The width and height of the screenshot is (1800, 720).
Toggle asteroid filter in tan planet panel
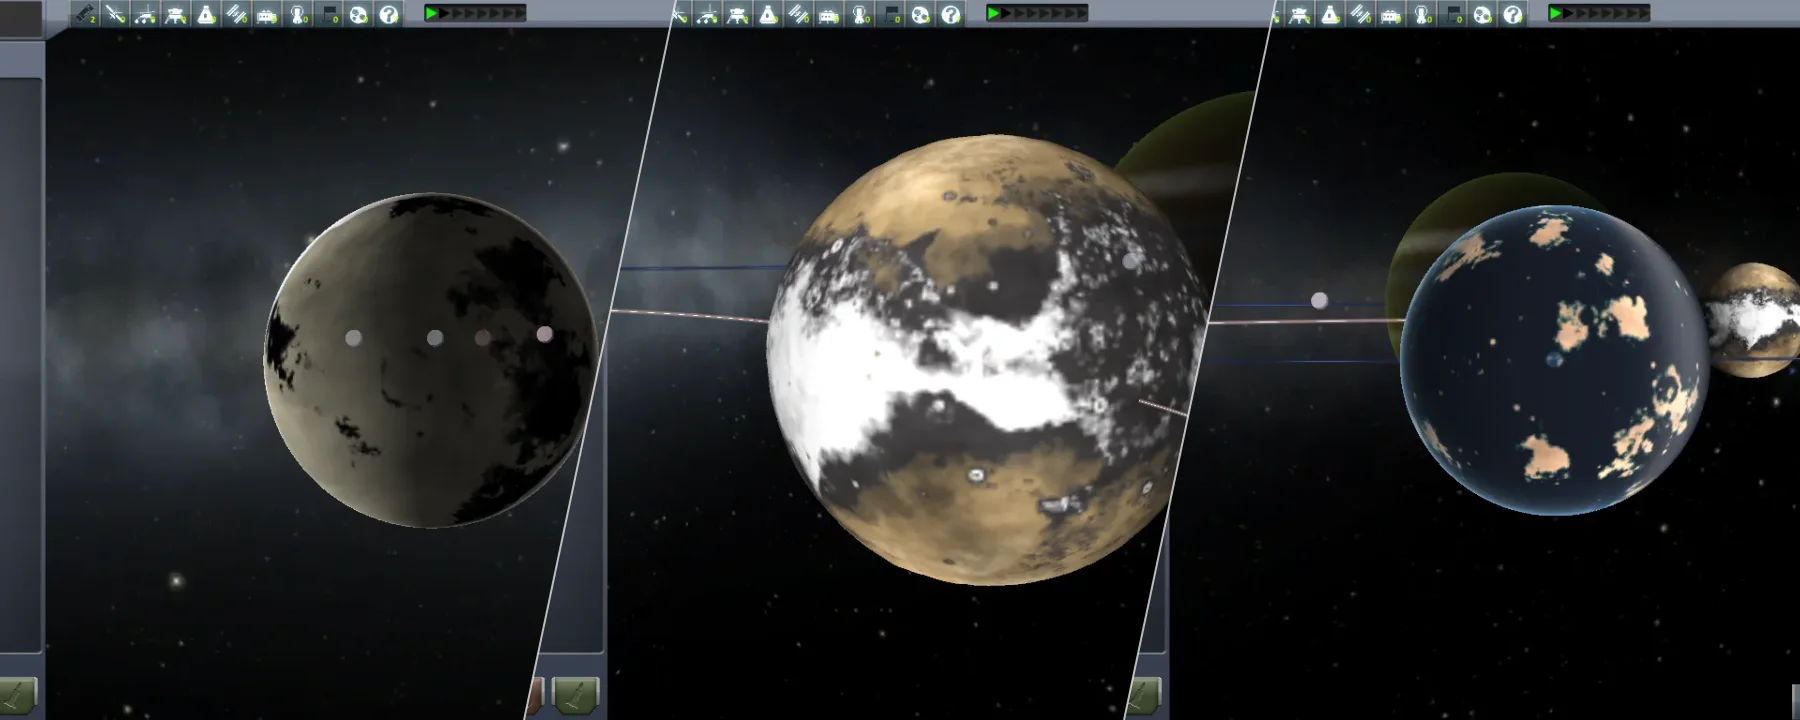point(921,14)
